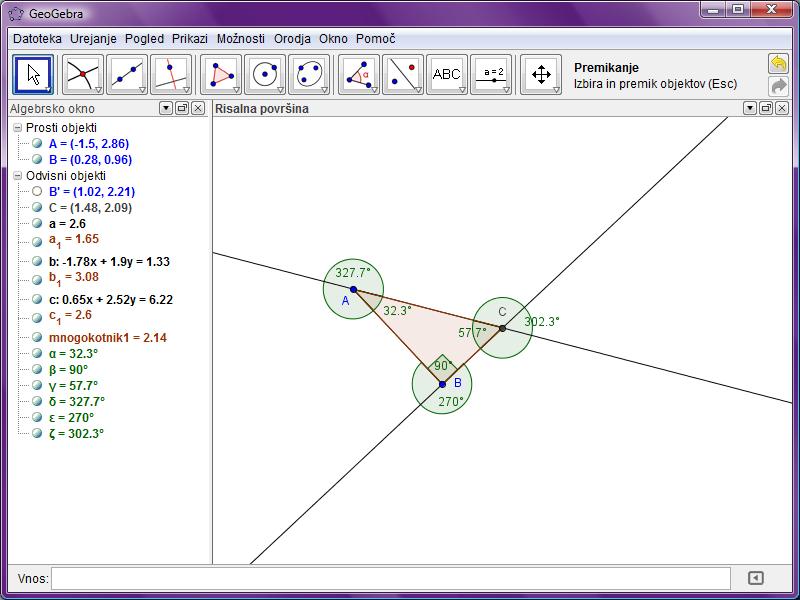Select the New Point tool
Image resolution: width=800 pixels, height=600 pixels.
pos(82,75)
